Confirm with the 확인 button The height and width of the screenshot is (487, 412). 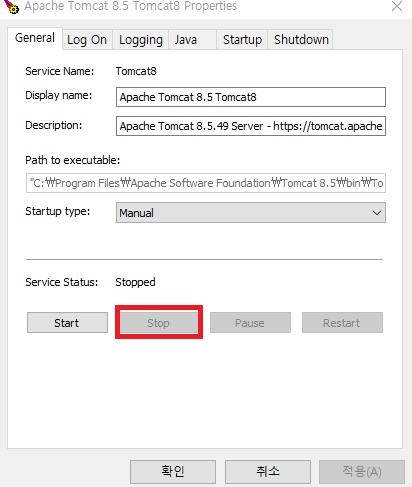173,472
